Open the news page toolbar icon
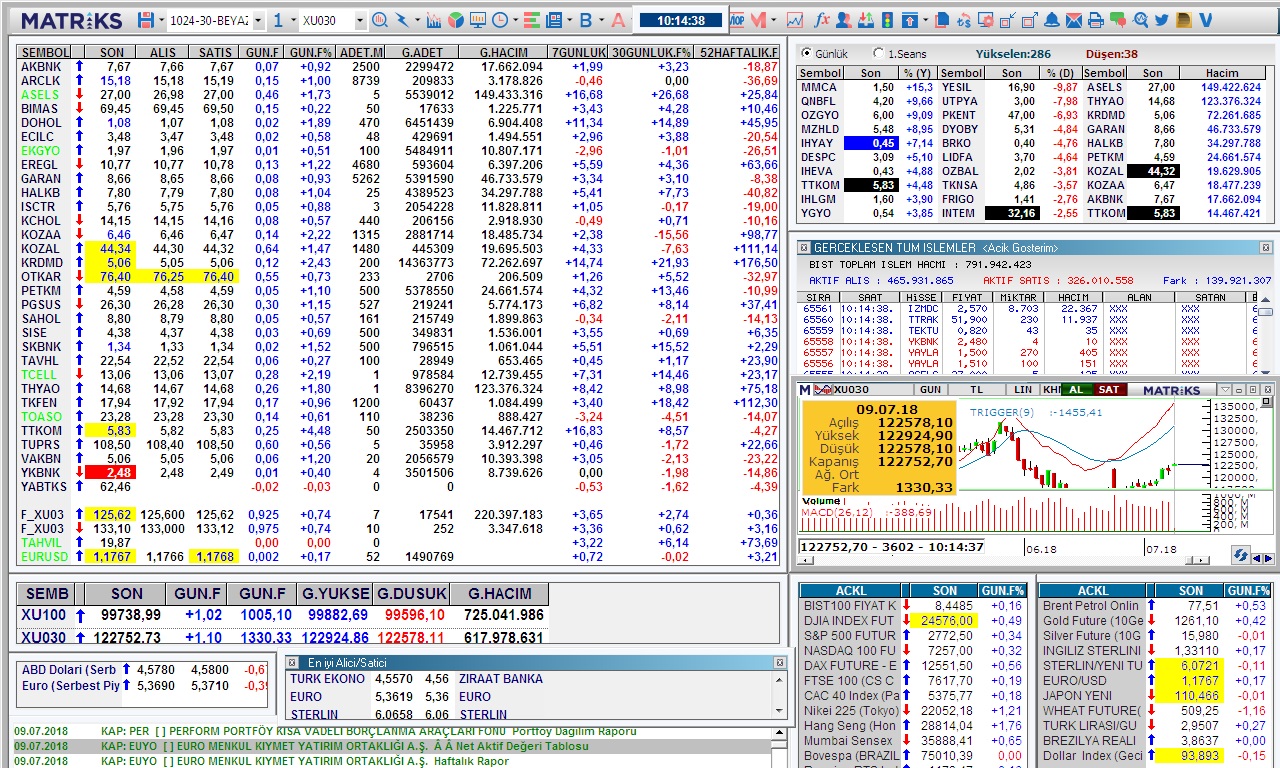The width and height of the screenshot is (1280, 768). pos(553,20)
